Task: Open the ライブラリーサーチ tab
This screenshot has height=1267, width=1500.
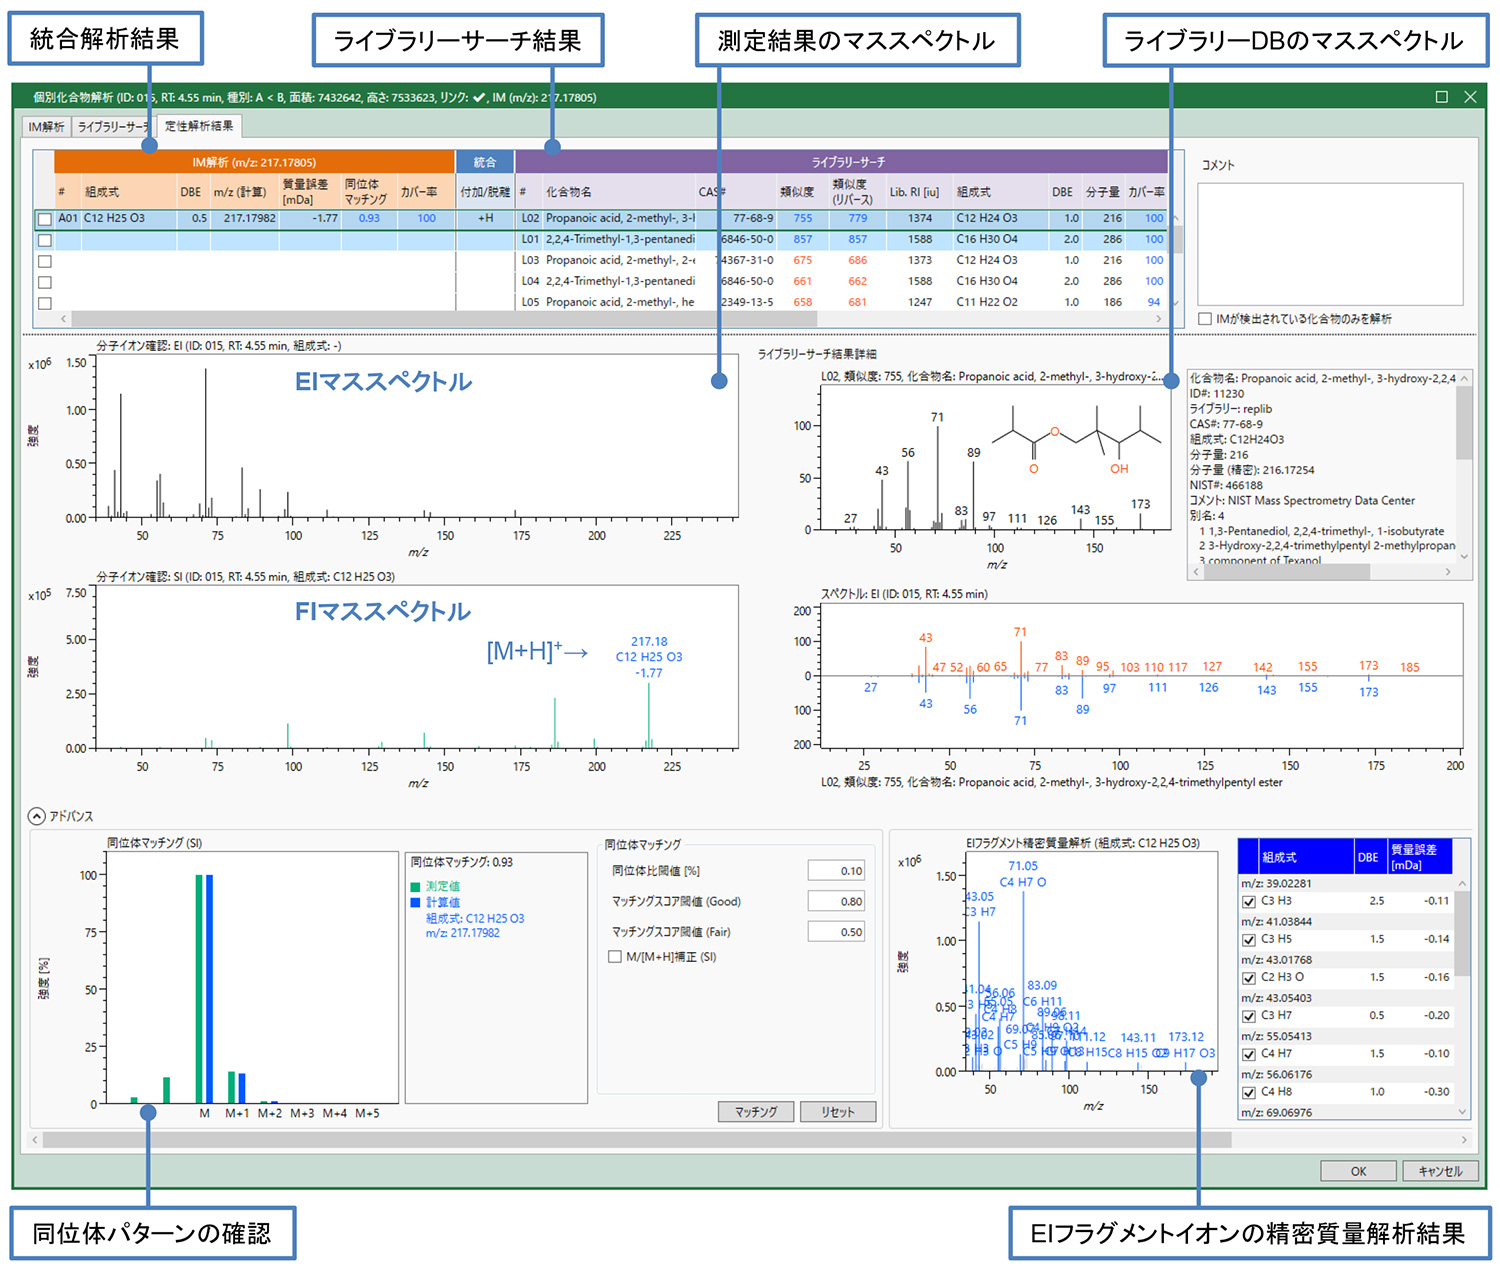Action: (x=112, y=127)
